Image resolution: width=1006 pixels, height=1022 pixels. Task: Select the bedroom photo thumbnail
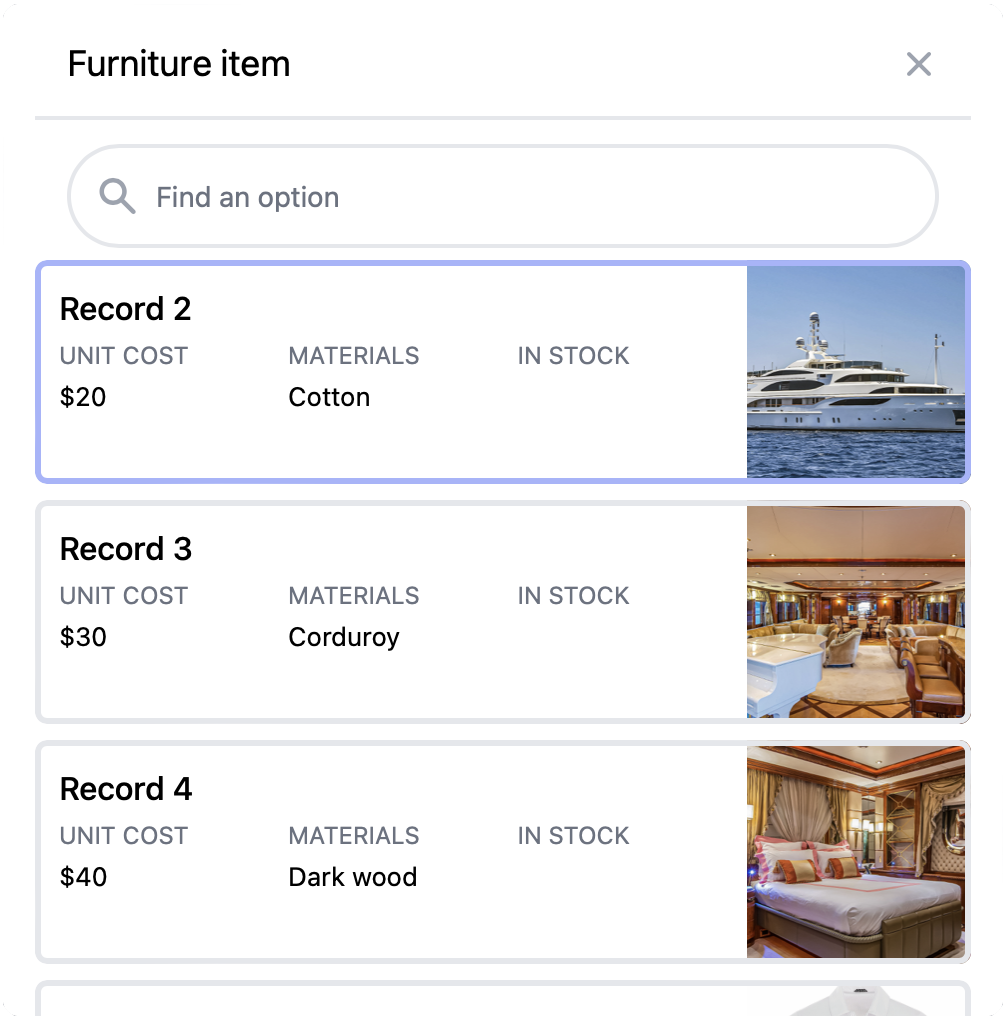pyautogui.click(x=856, y=852)
